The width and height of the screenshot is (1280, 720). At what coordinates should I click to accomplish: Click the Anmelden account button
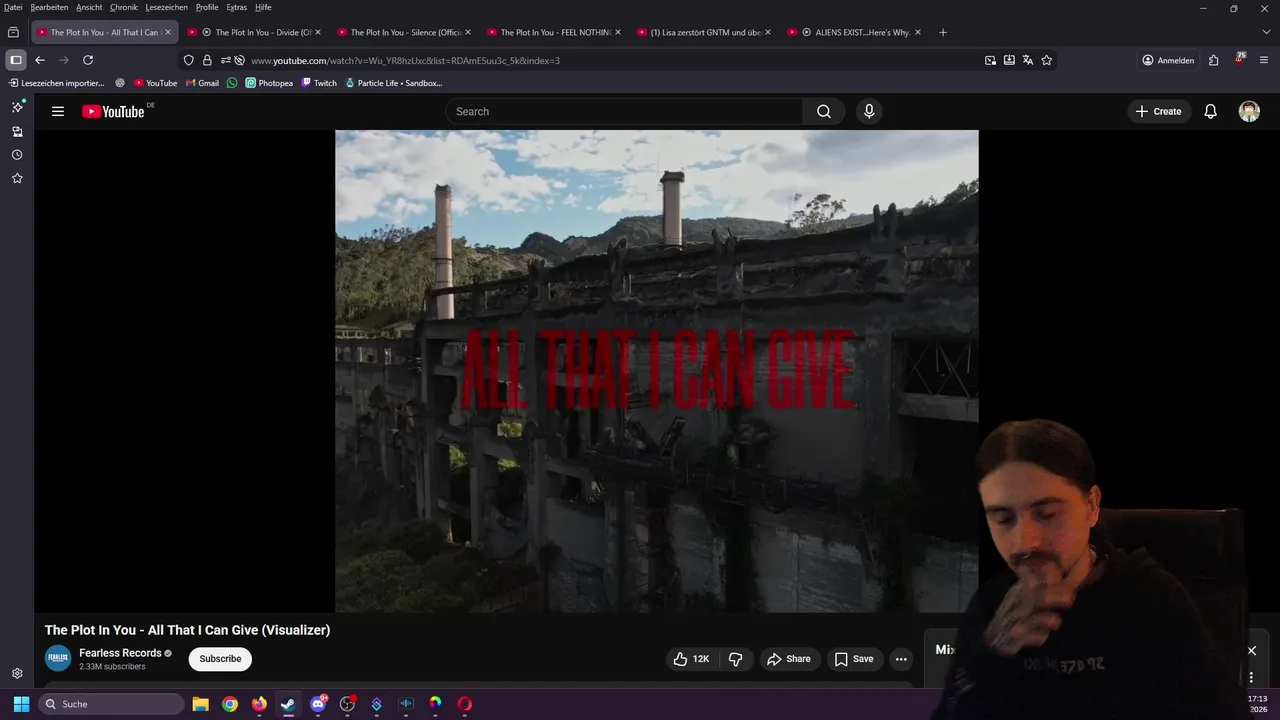tap(1168, 60)
